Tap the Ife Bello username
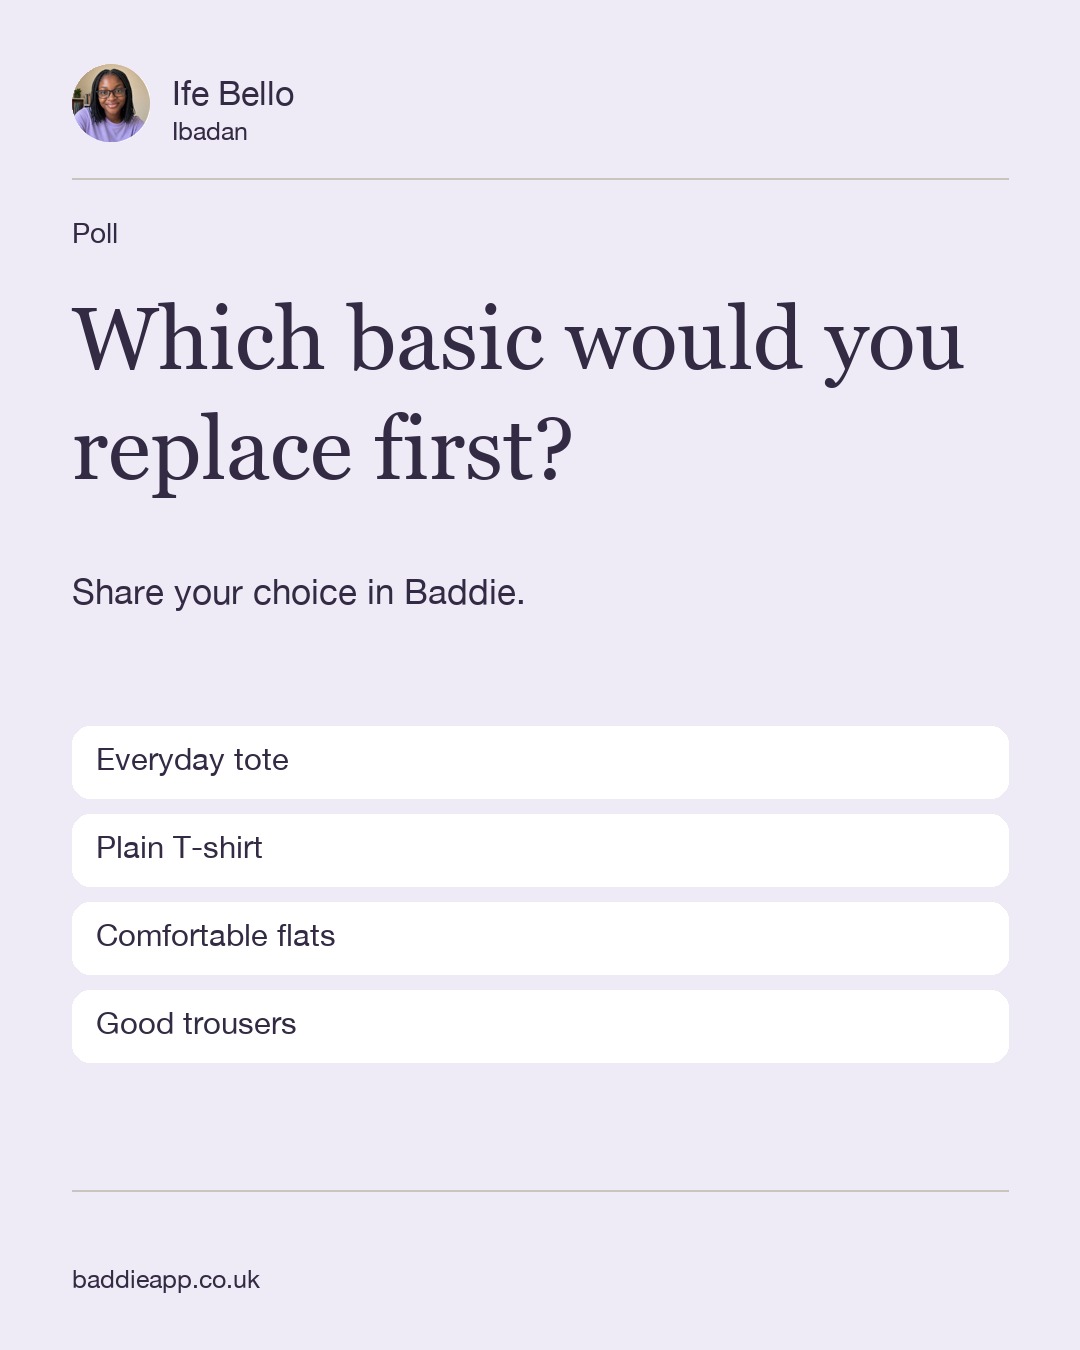 click(x=233, y=94)
